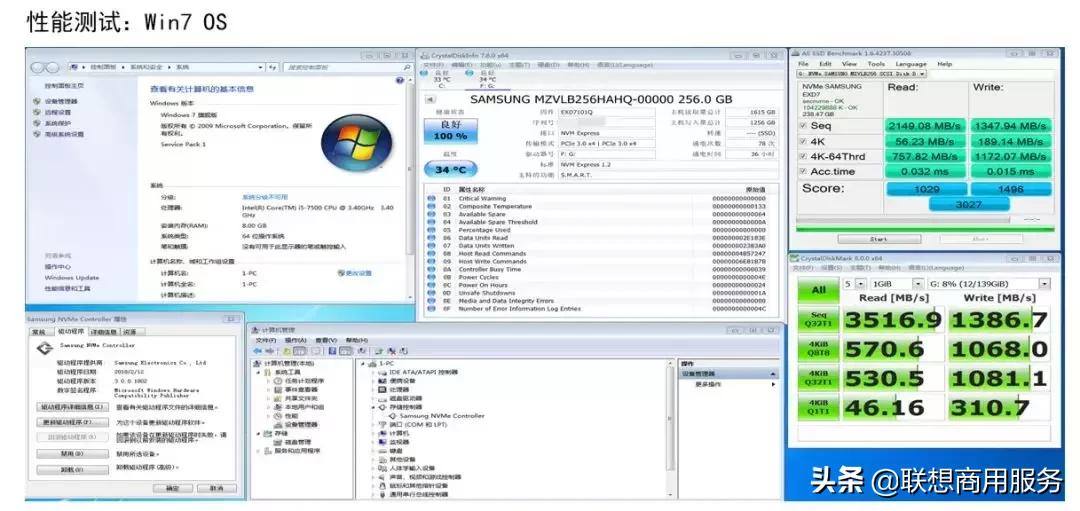1080x511 pixels.
Task: Click the green All button in CrystalDiskMark
Action: tap(819, 290)
